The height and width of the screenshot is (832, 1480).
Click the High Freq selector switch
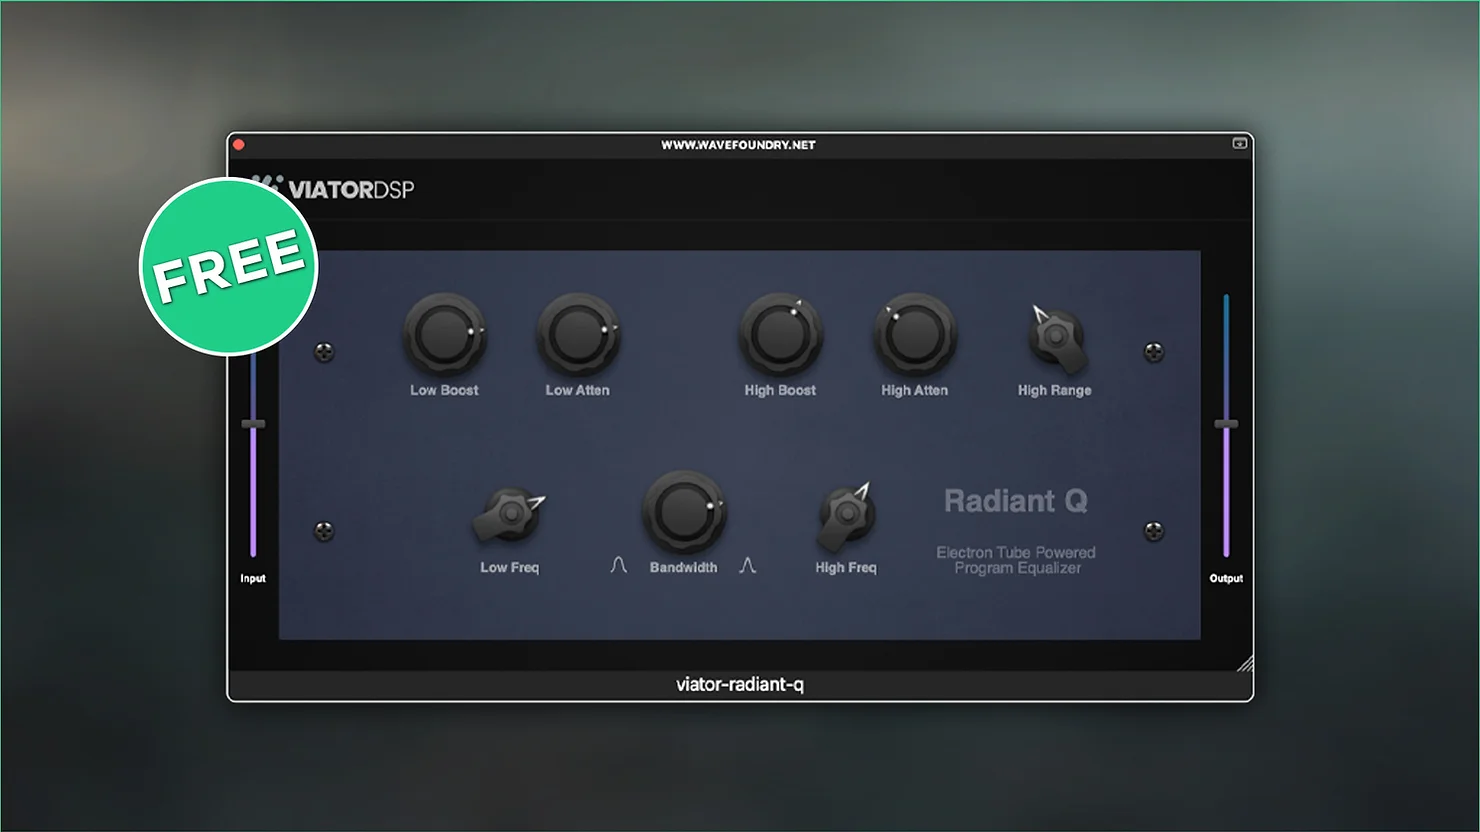tap(847, 515)
